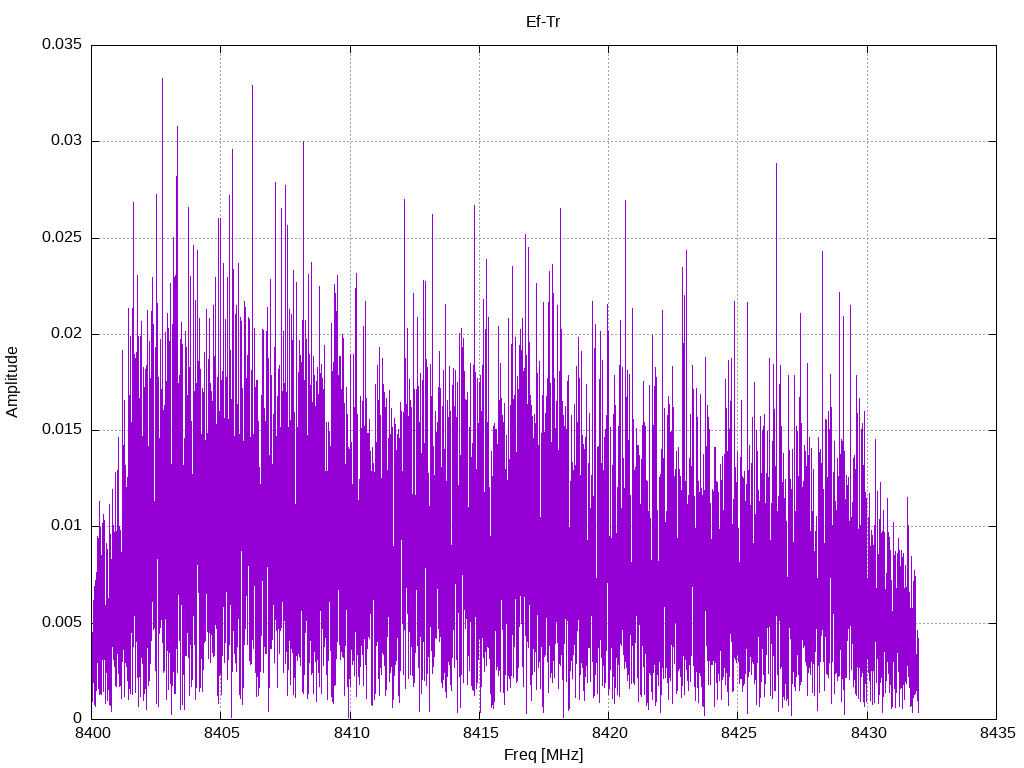Click the x-axis tick label 8425
This screenshot has width=1024, height=768.
(739, 733)
